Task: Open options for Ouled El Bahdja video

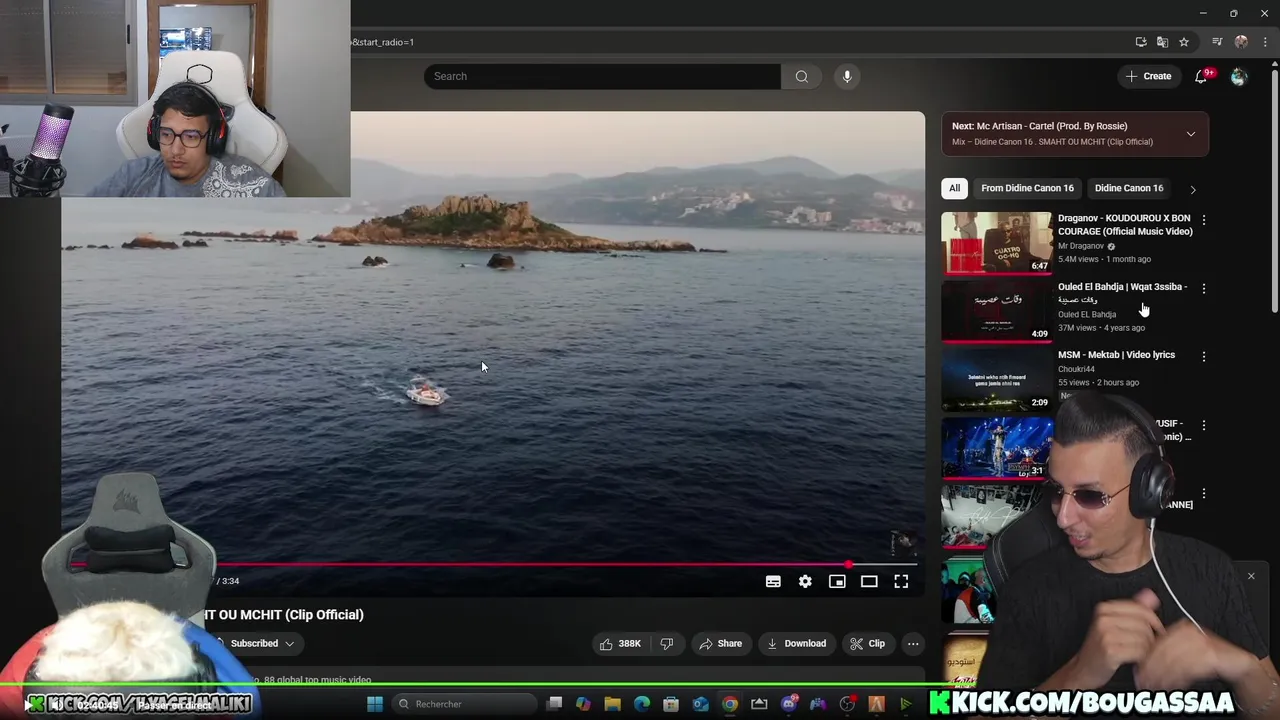Action: [x=1204, y=288]
